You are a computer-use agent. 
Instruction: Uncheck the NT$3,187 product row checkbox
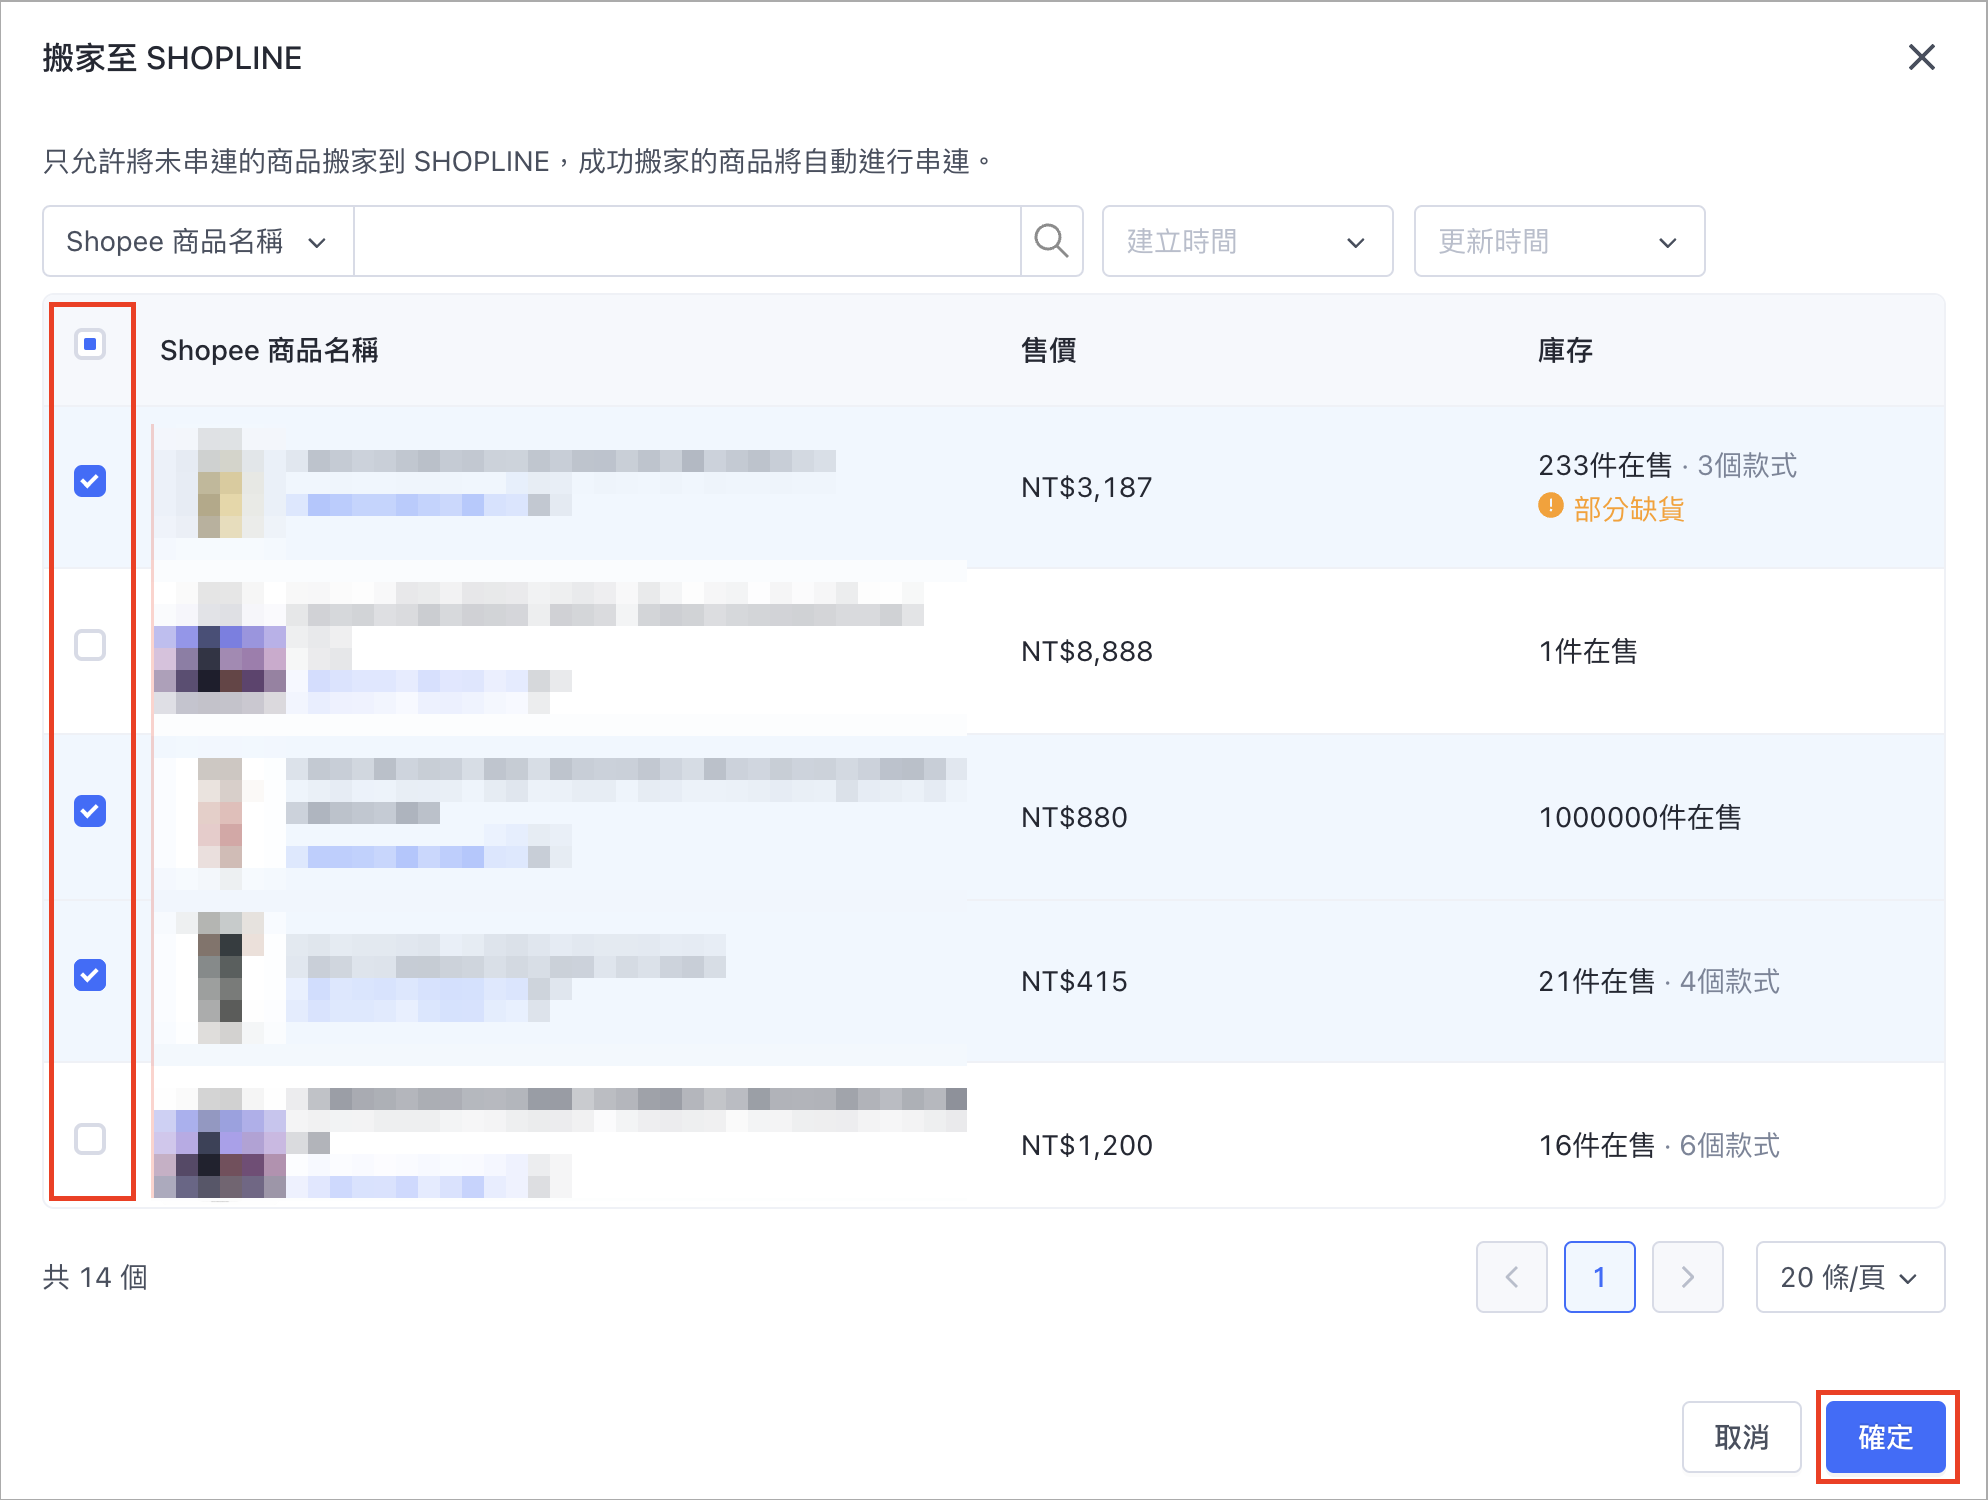(x=90, y=481)
